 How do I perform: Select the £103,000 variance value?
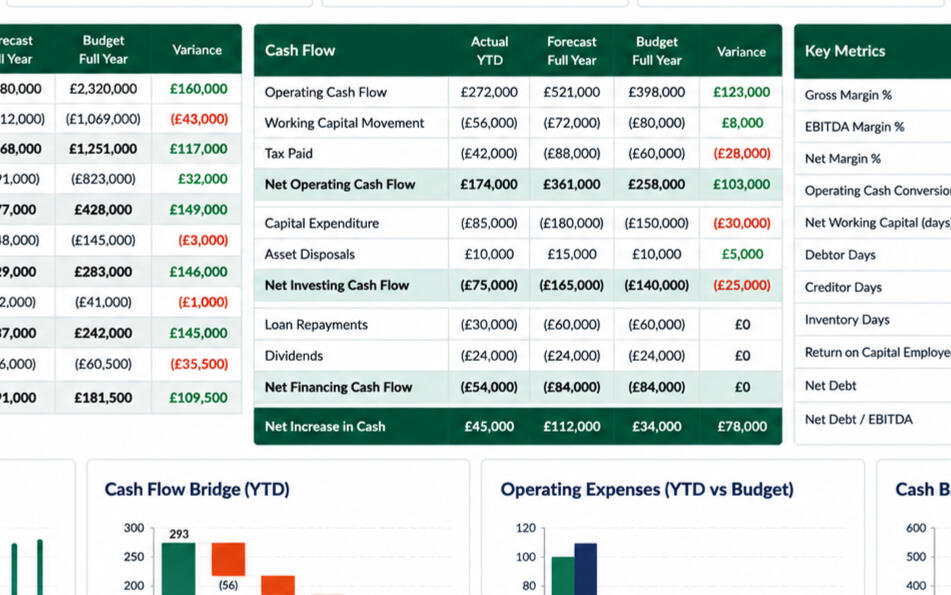pyautogui.click(x=741, y=184)
